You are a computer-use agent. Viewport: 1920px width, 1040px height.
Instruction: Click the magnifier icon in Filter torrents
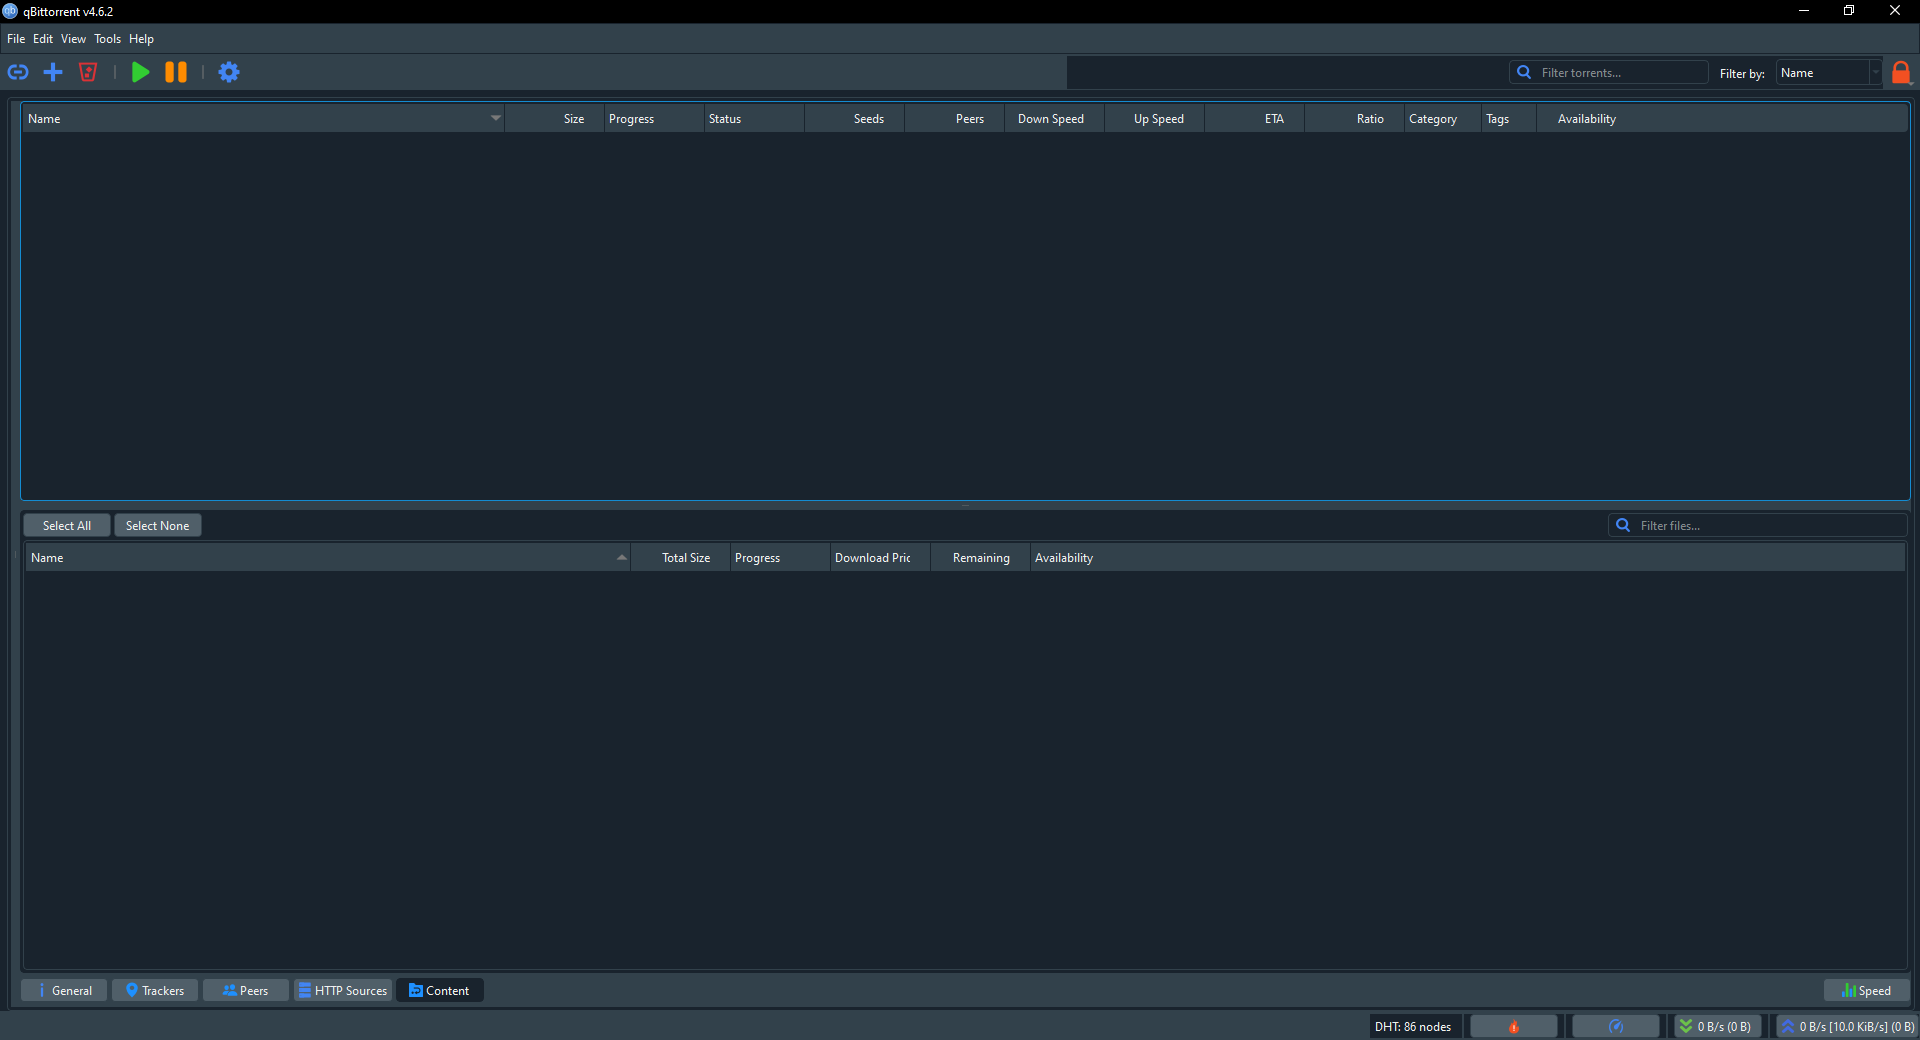pos(1524,72)
